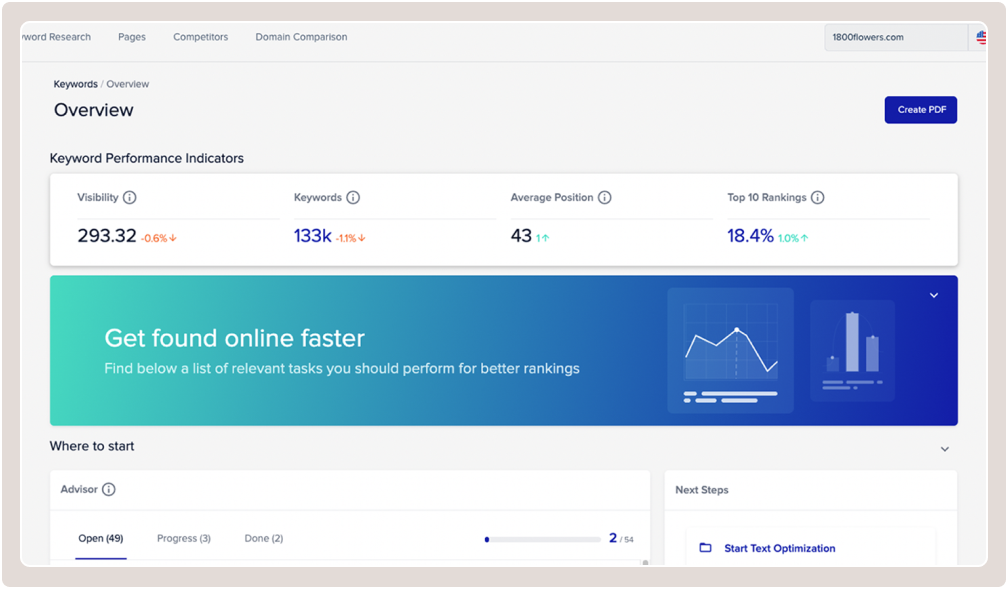Click the folder icon beside Start Text Optimization
Image resolution: width=1008 pixels, height=589 pixels.
(705, 548)
